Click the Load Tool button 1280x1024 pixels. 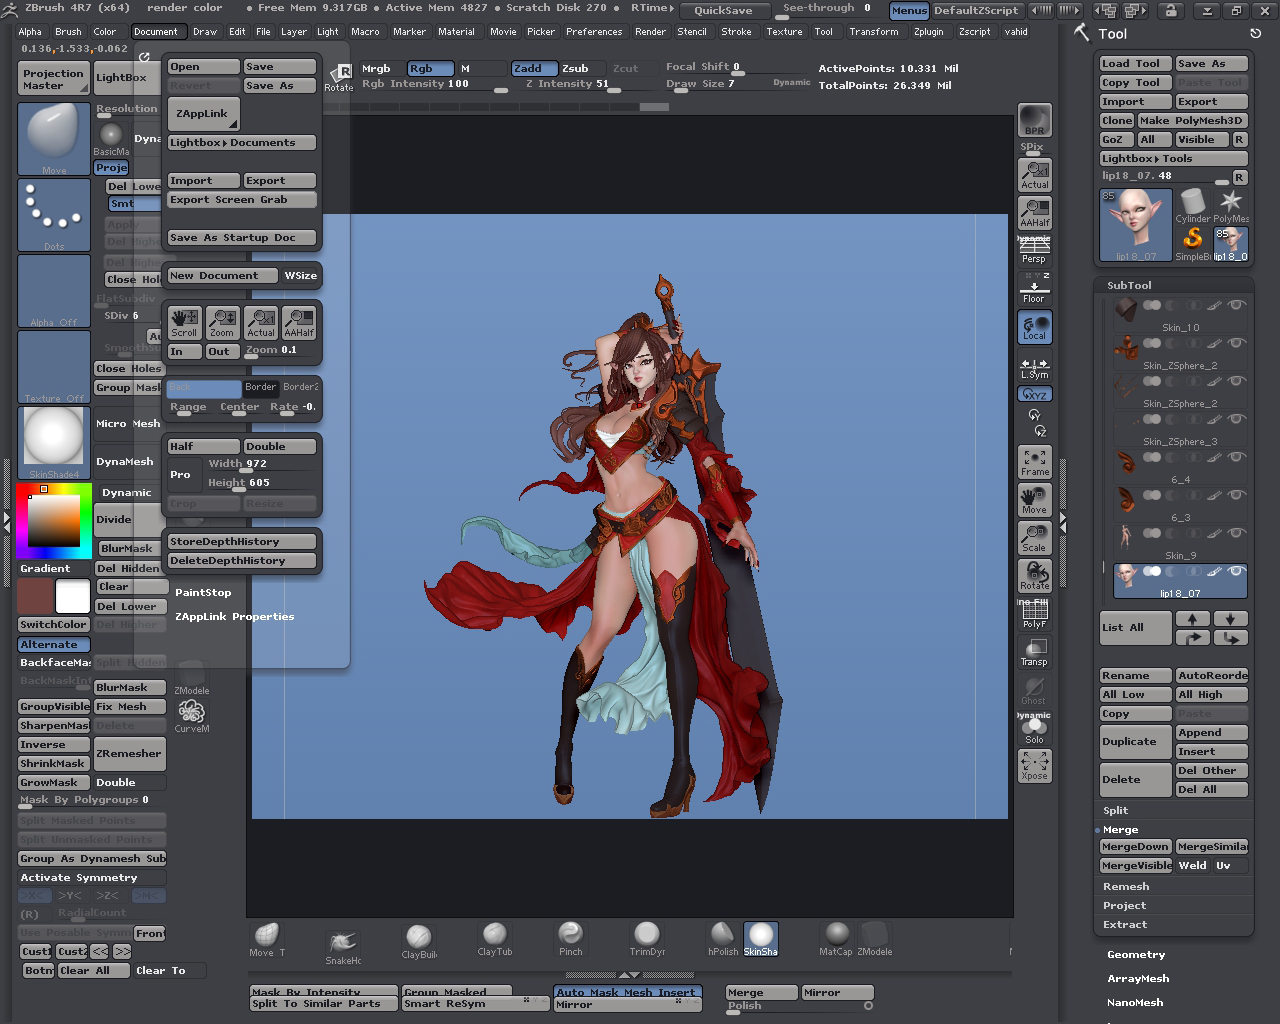(1135, 64)
